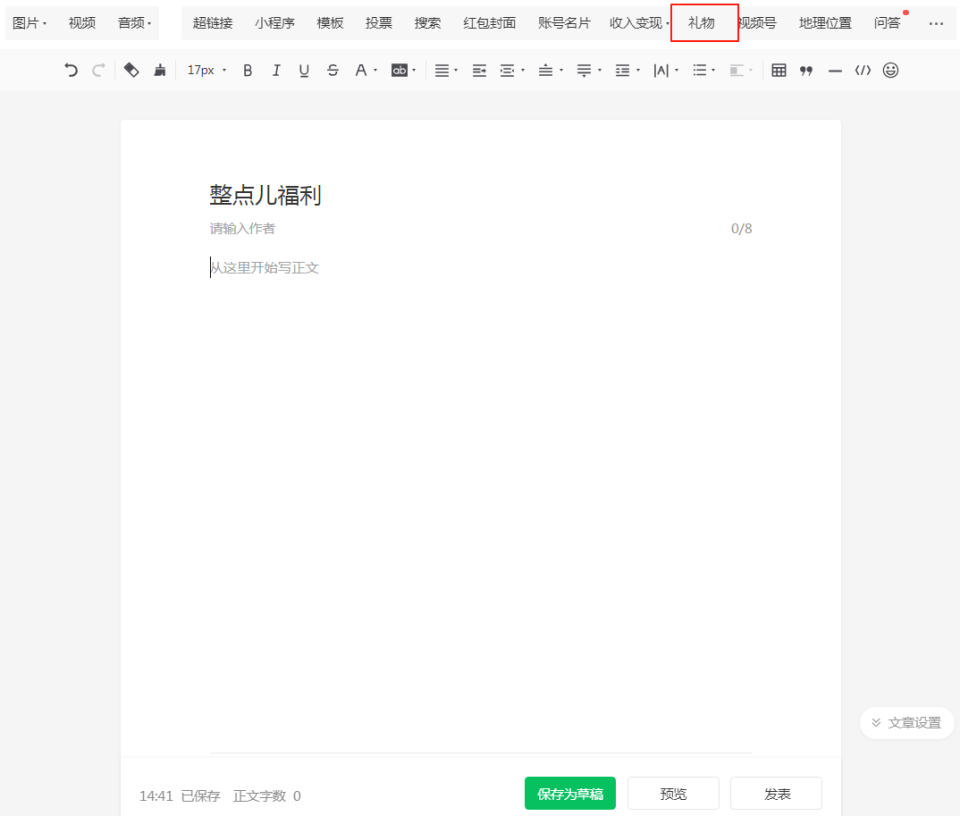Image resolution: width=960 pixels, height=816 pixels.
Task: Insert a 小程序 mini program
Action: point(274,23)
